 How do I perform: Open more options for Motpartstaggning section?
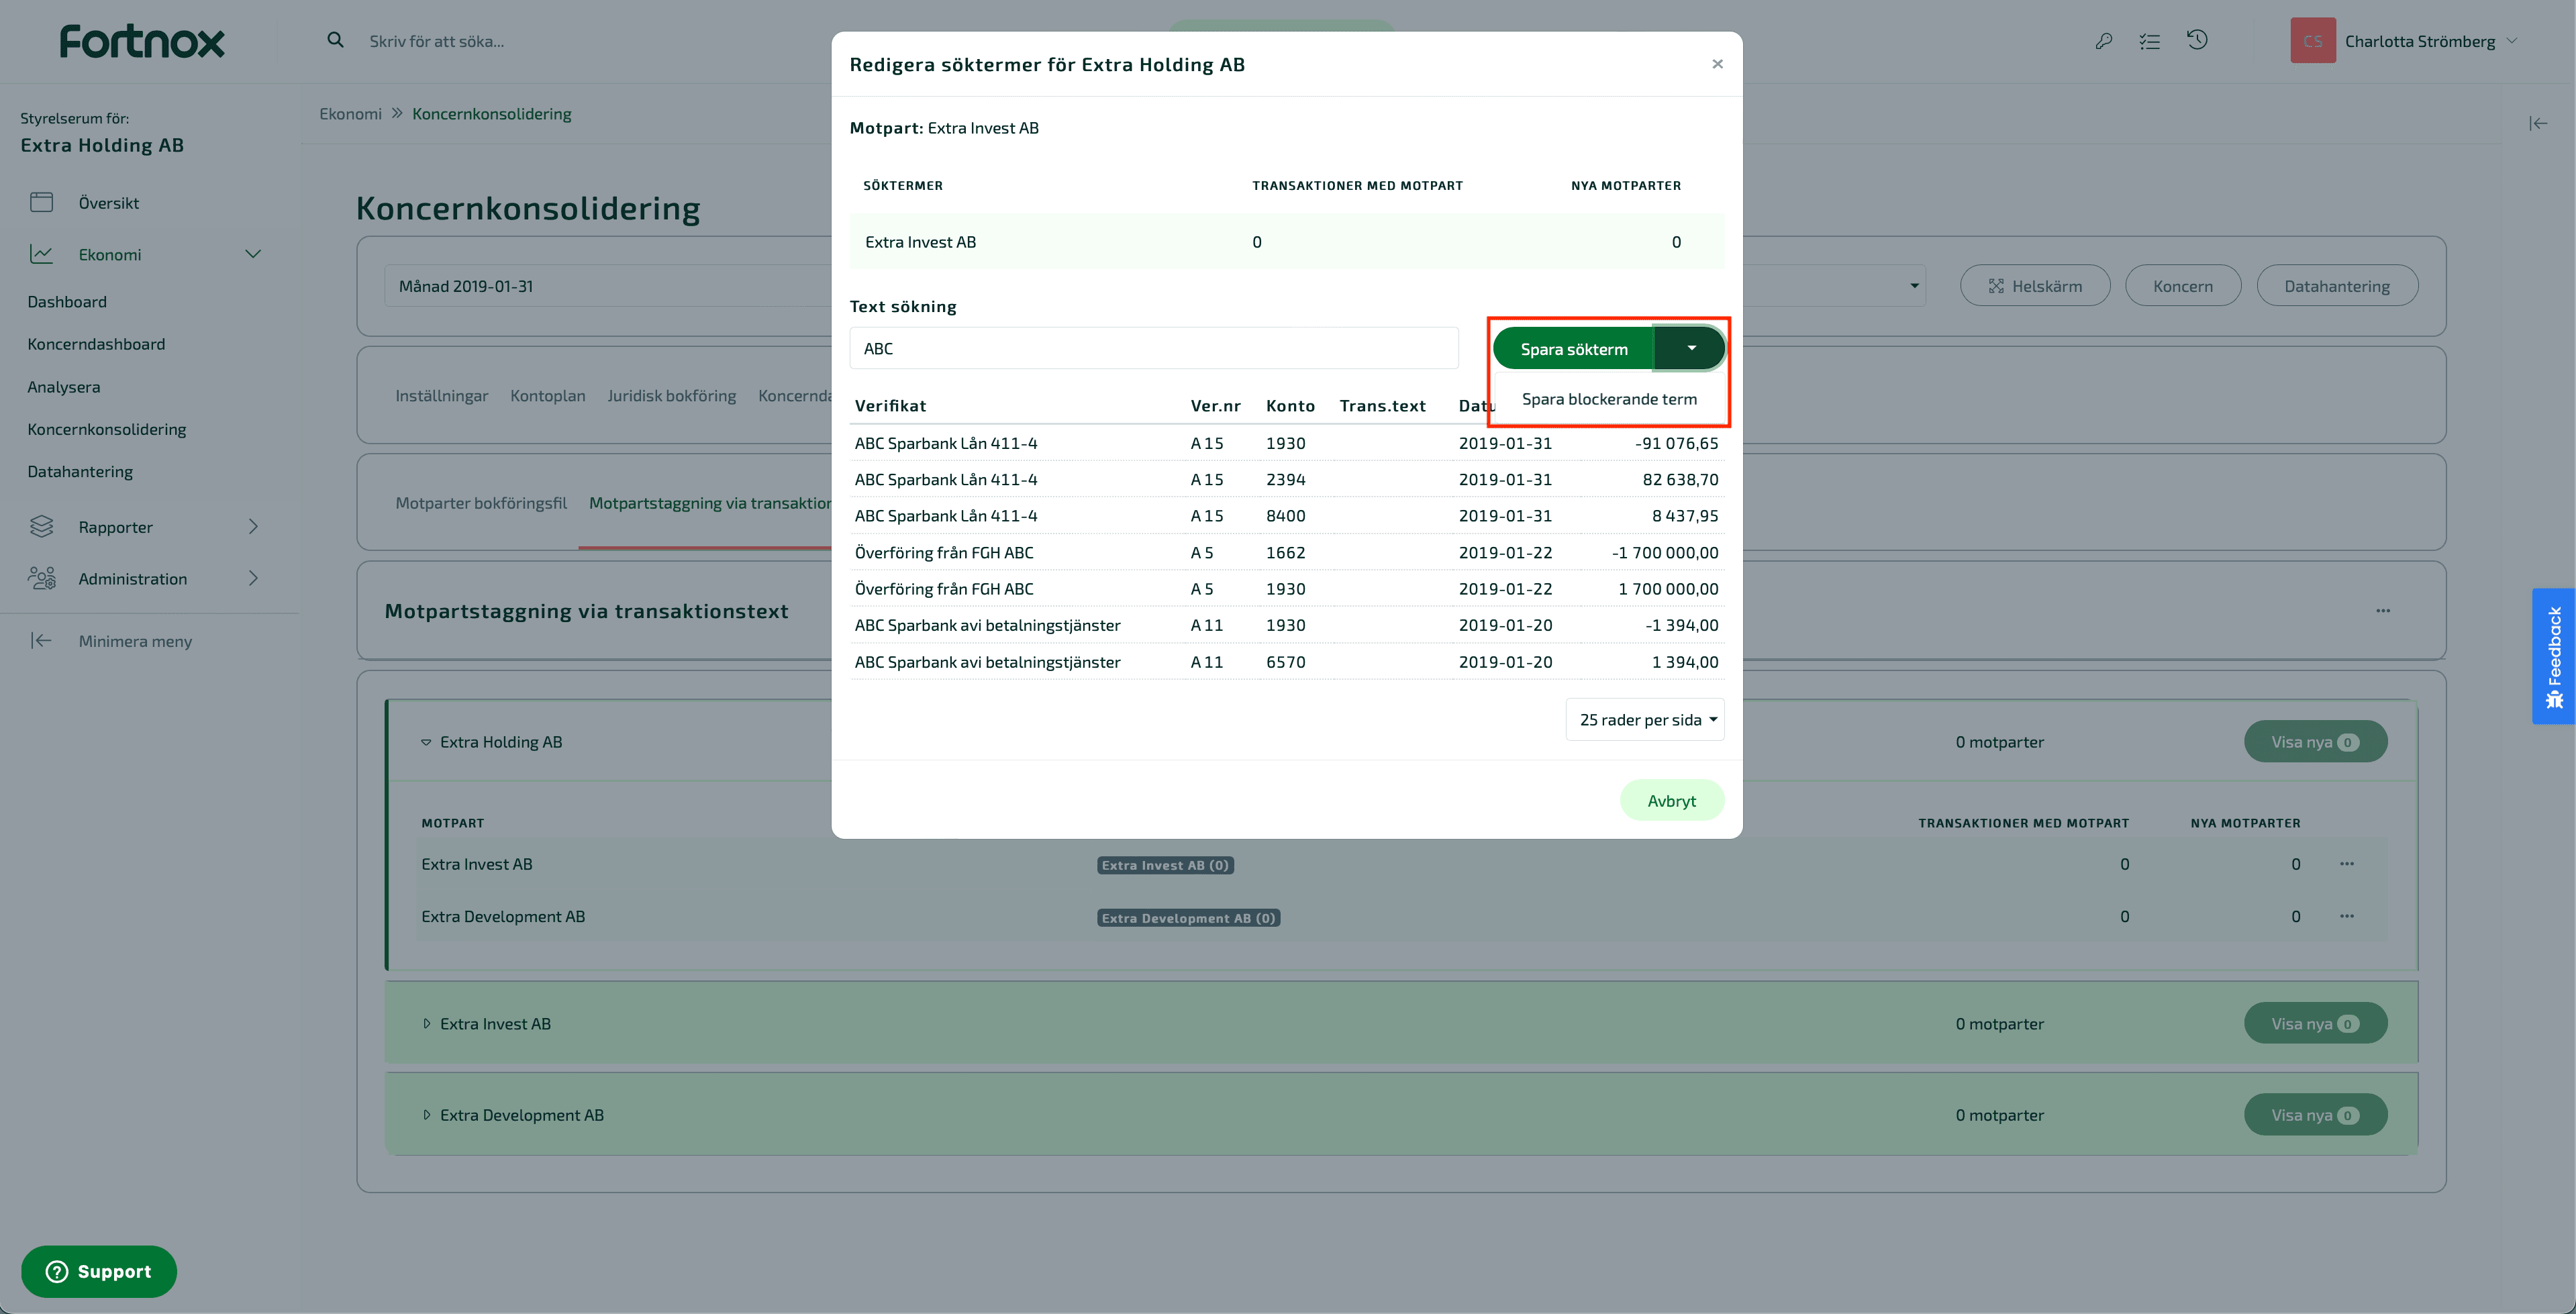tap(2383, 610)
